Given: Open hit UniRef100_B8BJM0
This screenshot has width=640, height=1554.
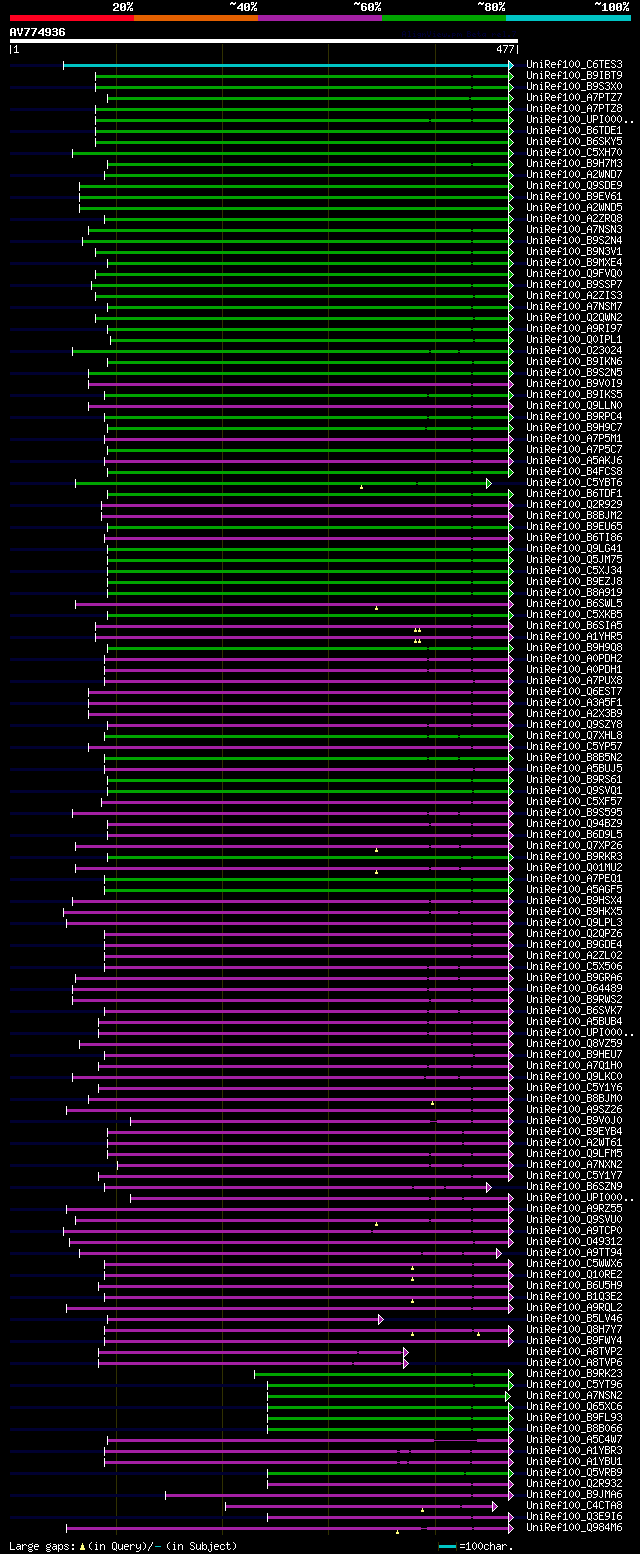Looking at the screenshot, I should point(573,1099).
